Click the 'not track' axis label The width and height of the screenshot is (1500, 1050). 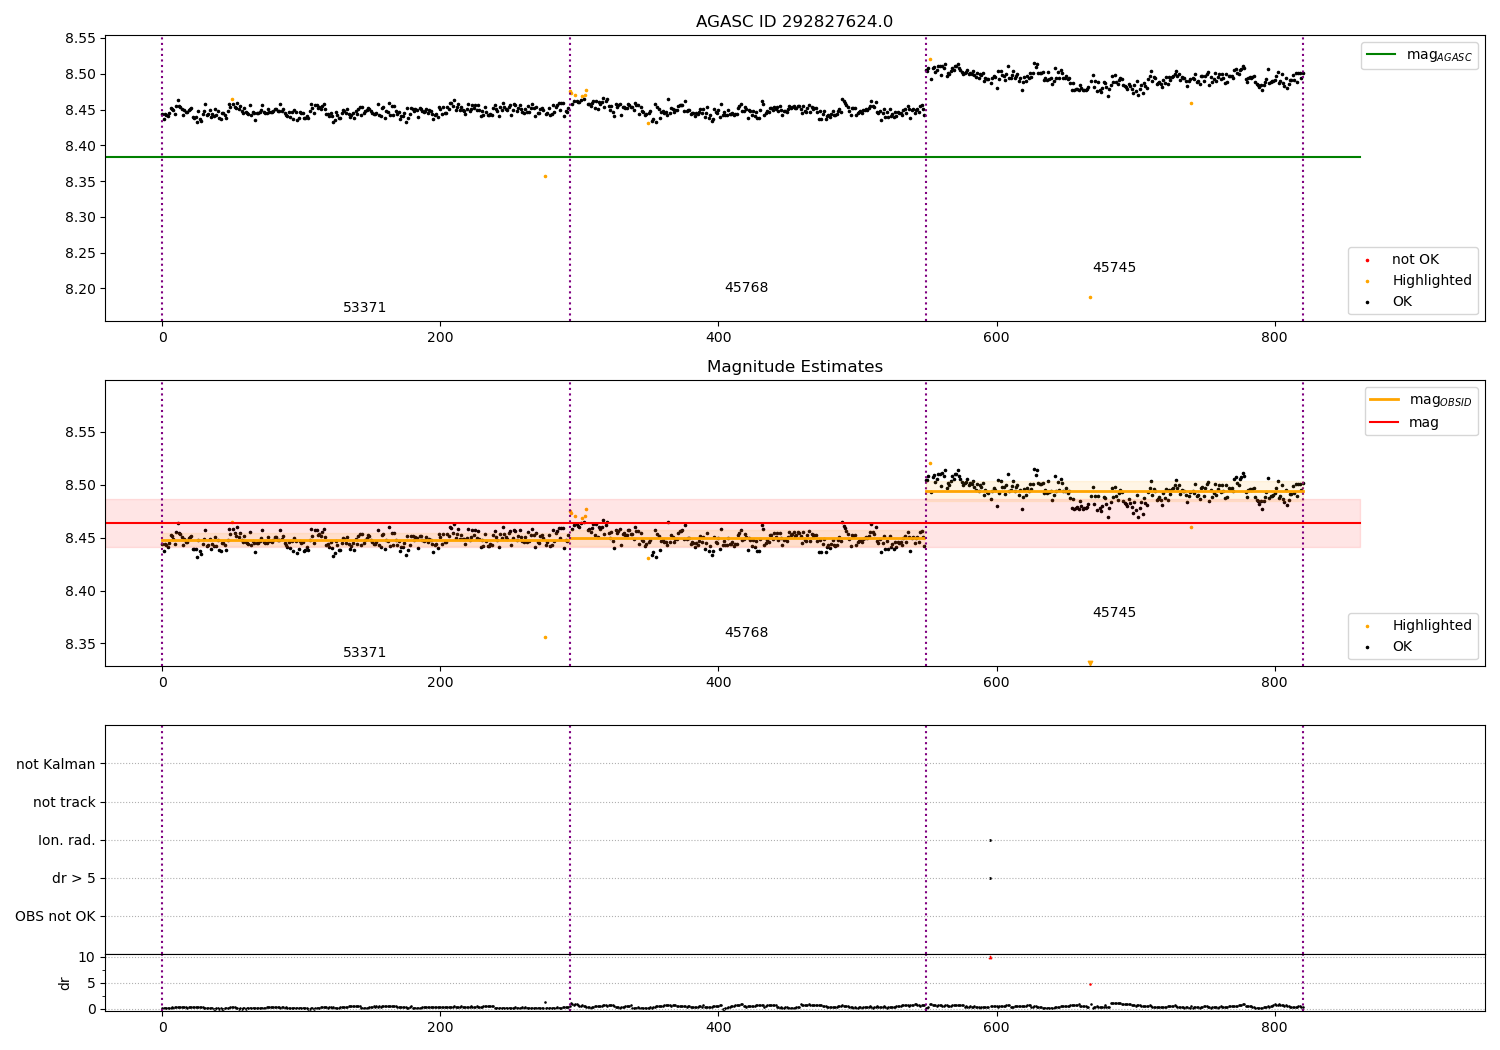pyautogui.click(x=64, y=802)
